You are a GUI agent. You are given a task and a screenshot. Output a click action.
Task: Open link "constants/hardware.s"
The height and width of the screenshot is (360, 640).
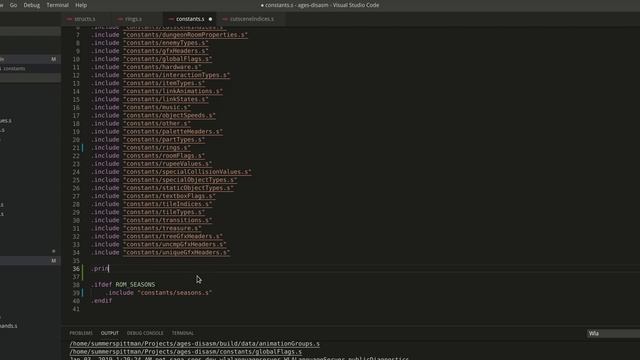162,67
